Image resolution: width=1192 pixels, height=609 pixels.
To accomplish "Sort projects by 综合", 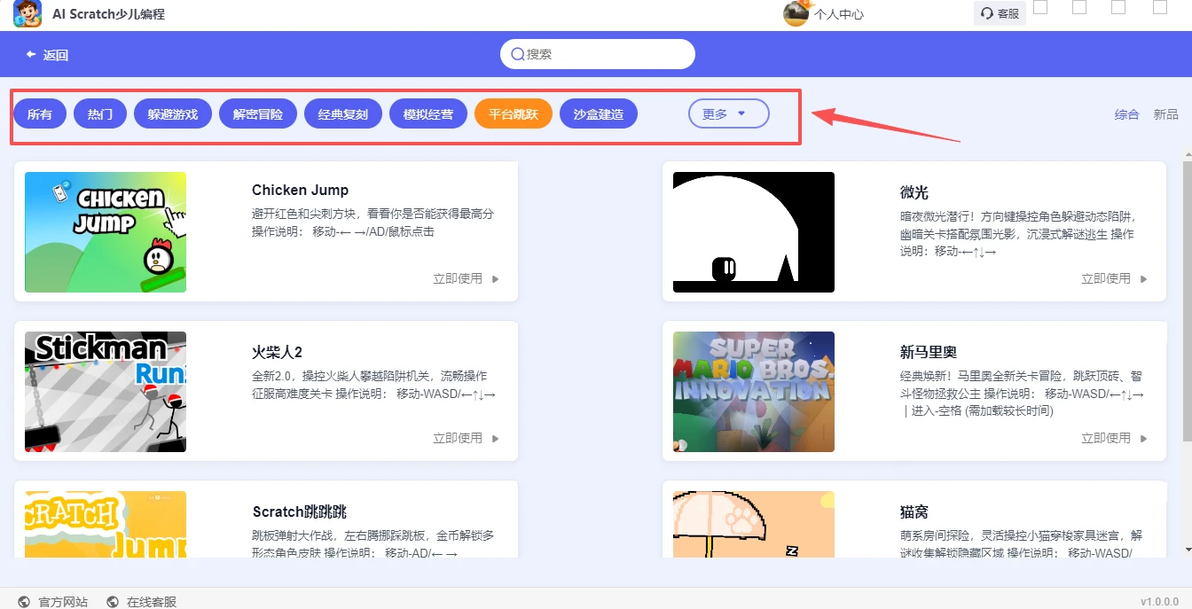I will (1127, 114).
